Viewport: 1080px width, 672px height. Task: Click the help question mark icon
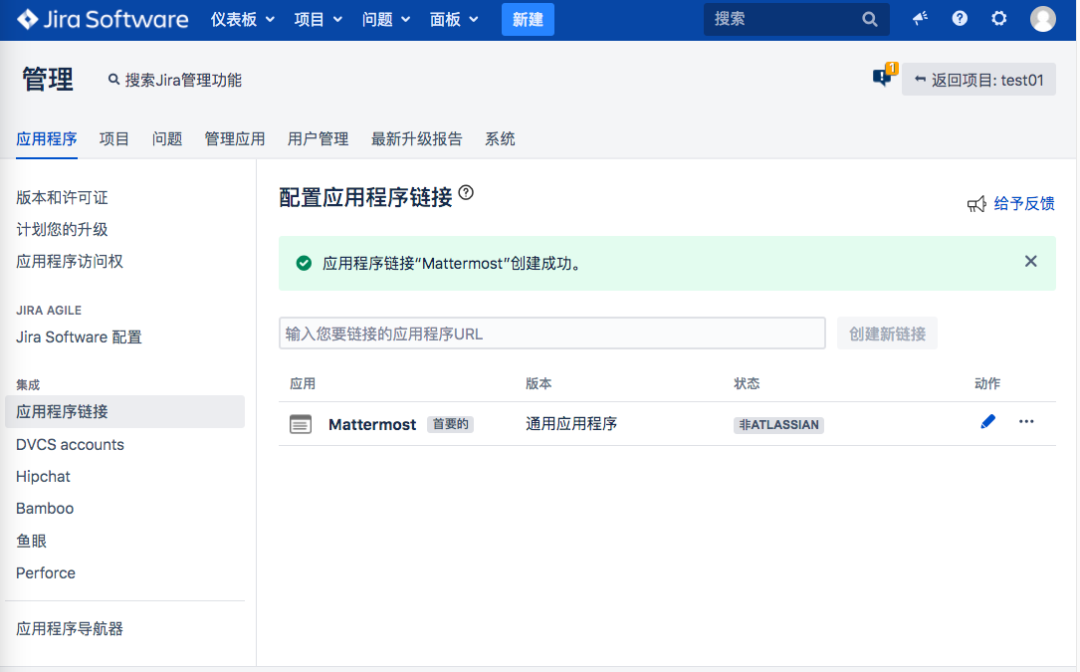click(x=959, y=19)
